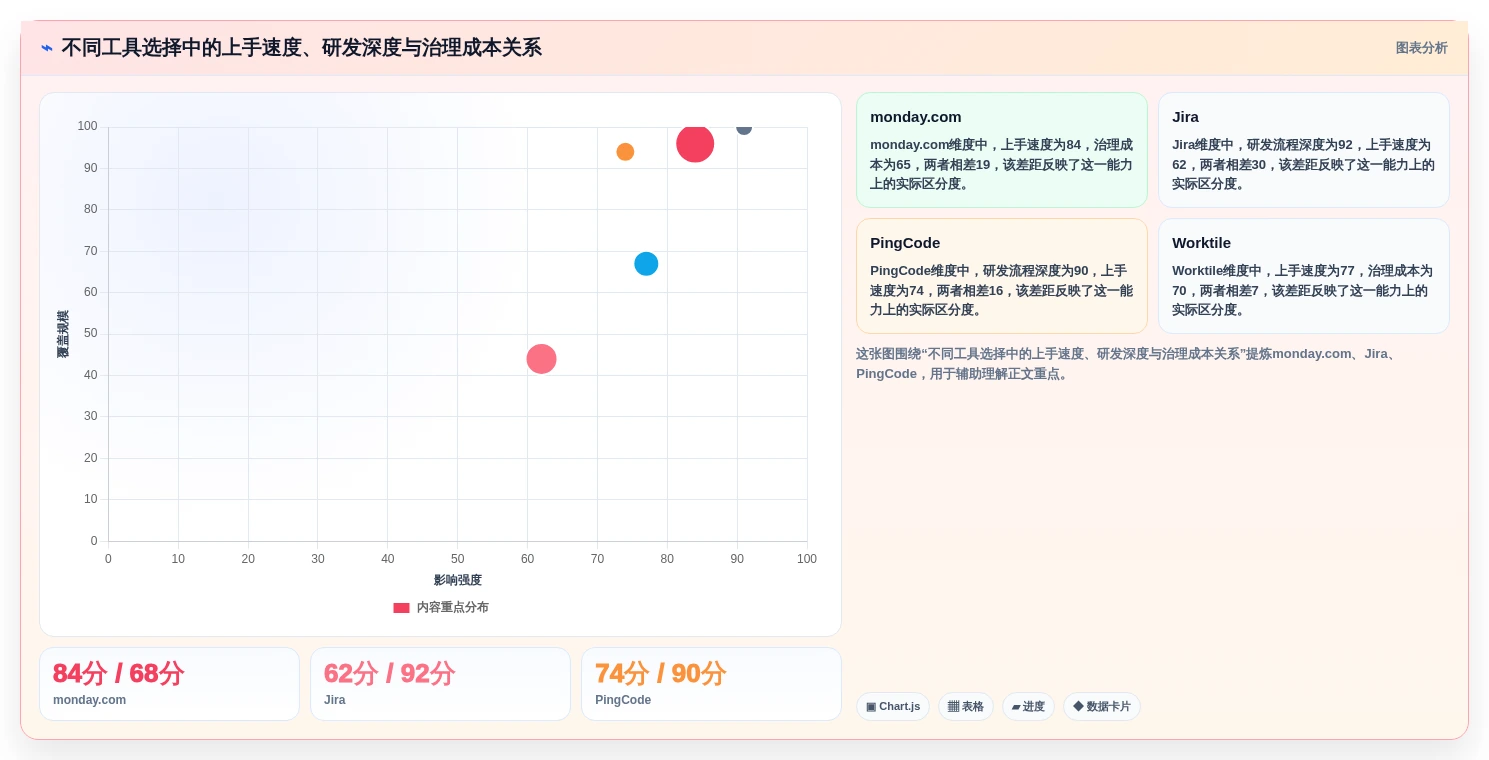The image size is (1489, 760).
Task: Click the 进度 tag chip
Action: (x=1028, y=706)
